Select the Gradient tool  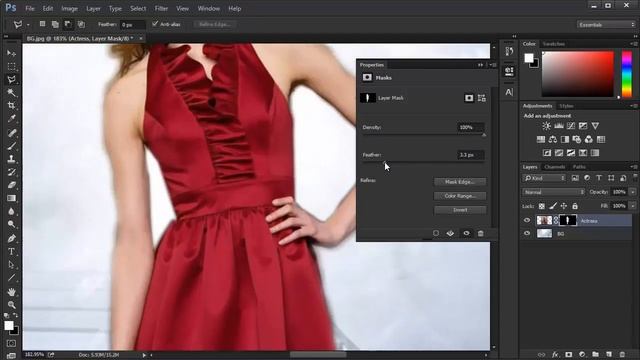point(11,198)
